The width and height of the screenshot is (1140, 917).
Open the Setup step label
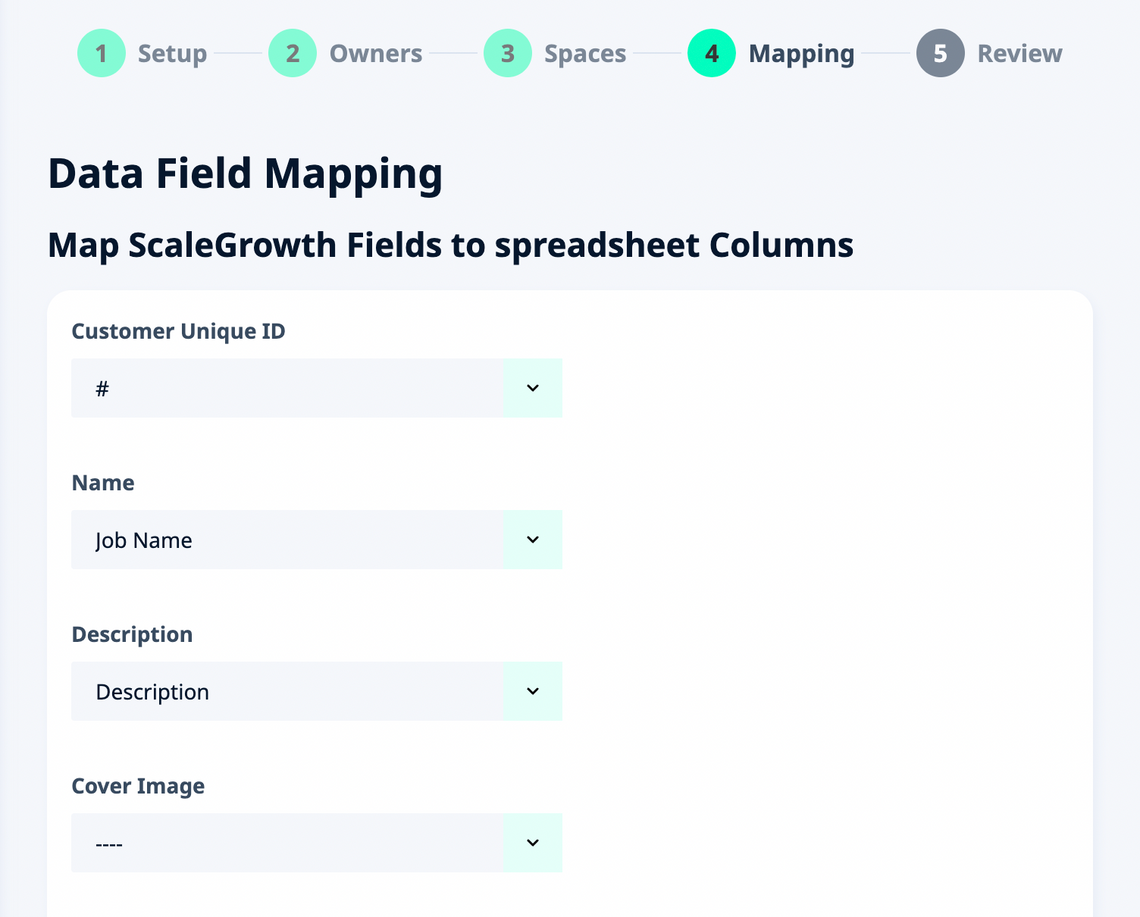pos(172,53)
